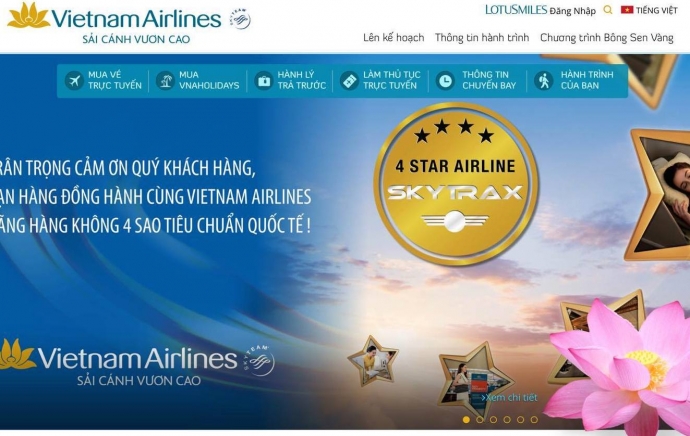Open search with the magnifier icon
This screenshot has width=690, height=436.
coord(608,10)
